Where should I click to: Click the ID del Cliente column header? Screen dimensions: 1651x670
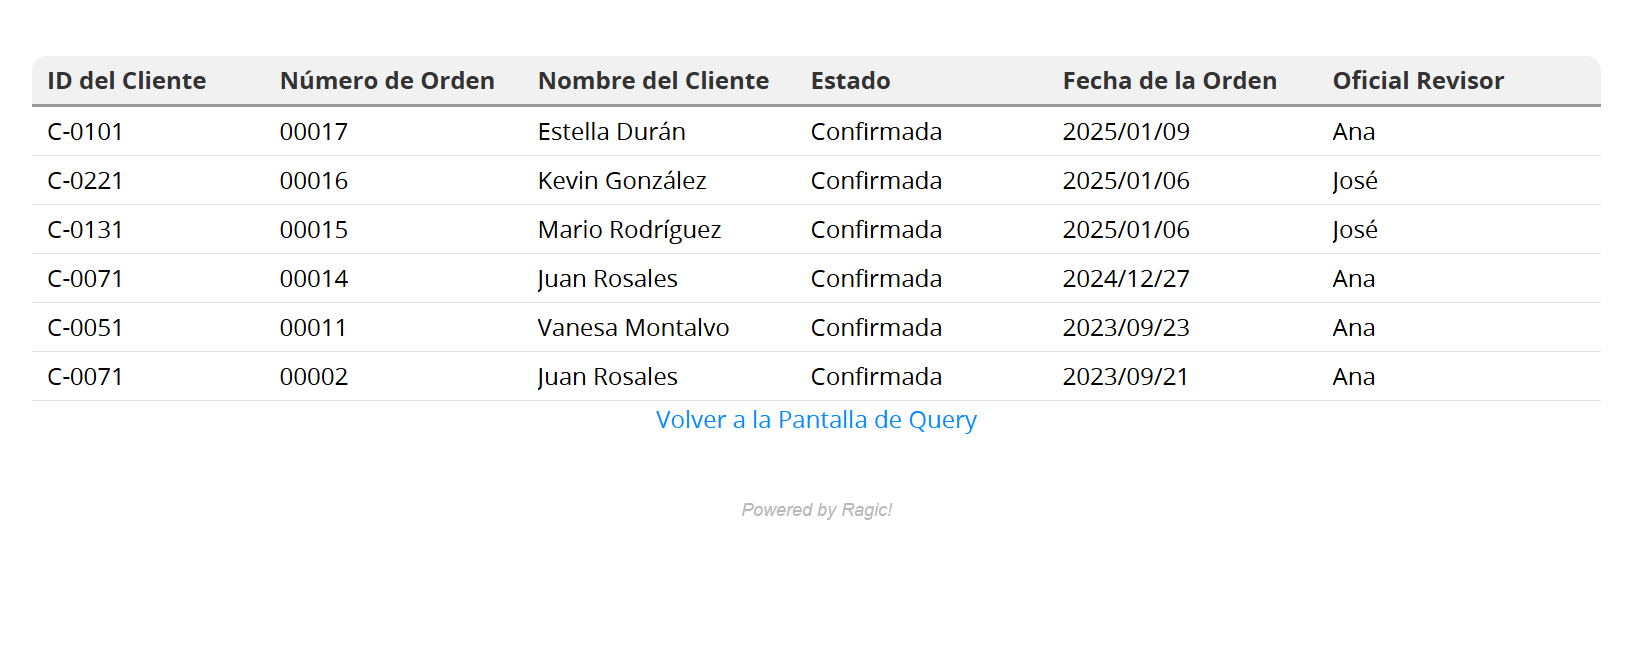point(127,81)
